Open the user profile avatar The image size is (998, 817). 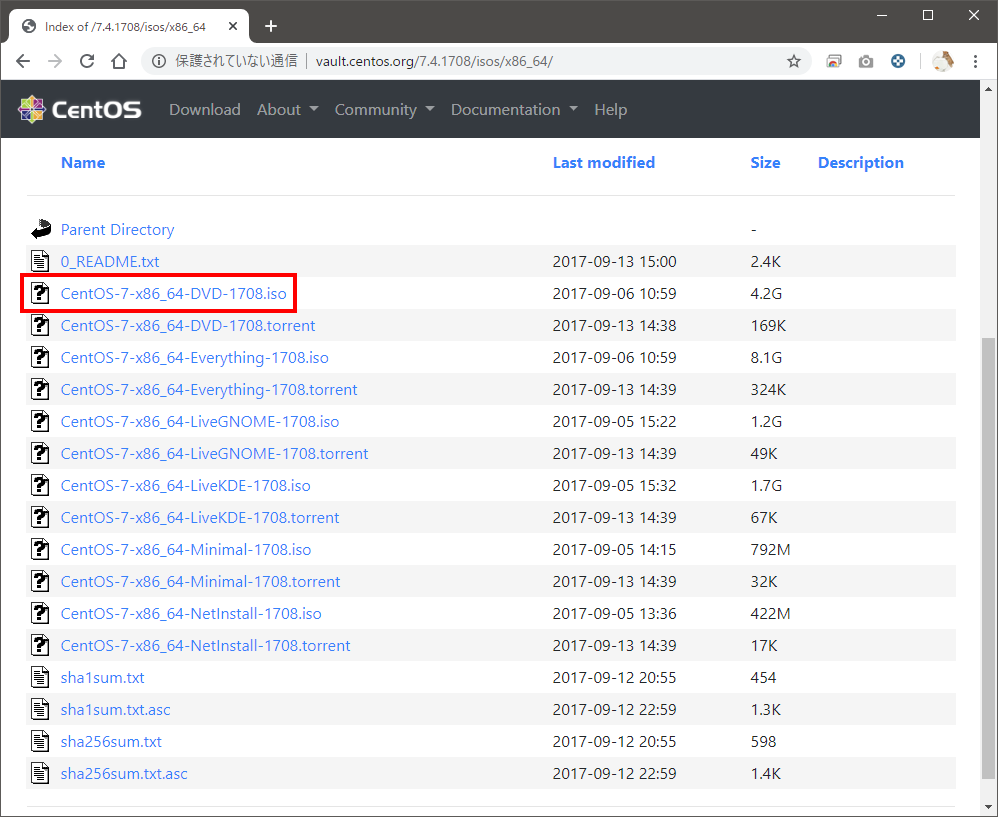click(943, 61)
